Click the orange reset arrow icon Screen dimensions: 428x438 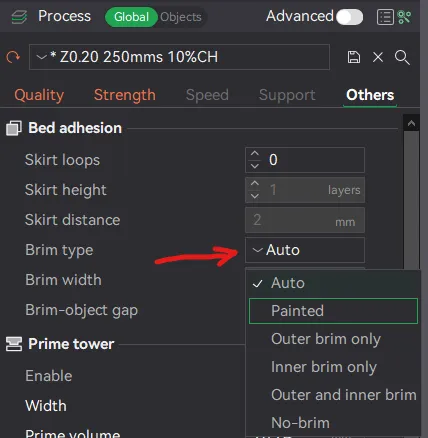(x=13, y=57)
